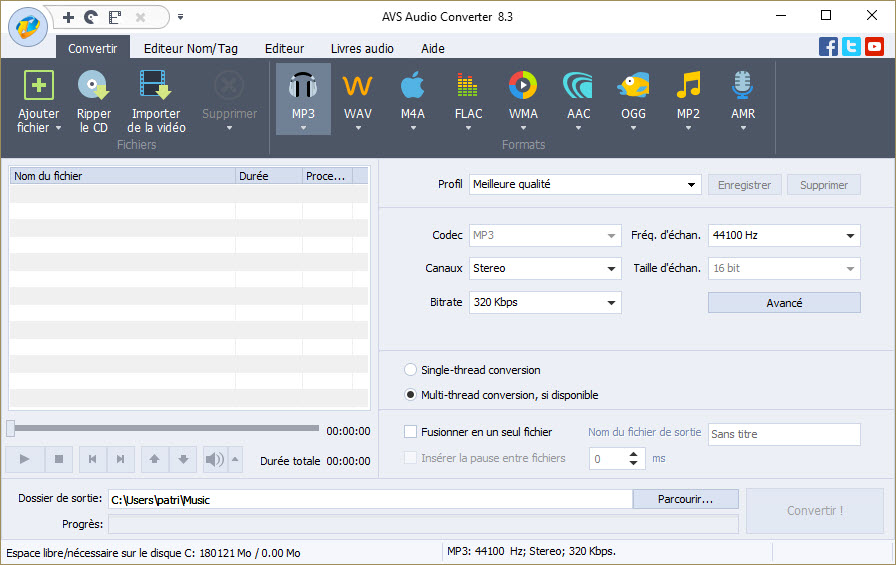Pick the OGG format icon
Image resolution: width=896 pixels, height=565 pixels.
coord(633,86)
